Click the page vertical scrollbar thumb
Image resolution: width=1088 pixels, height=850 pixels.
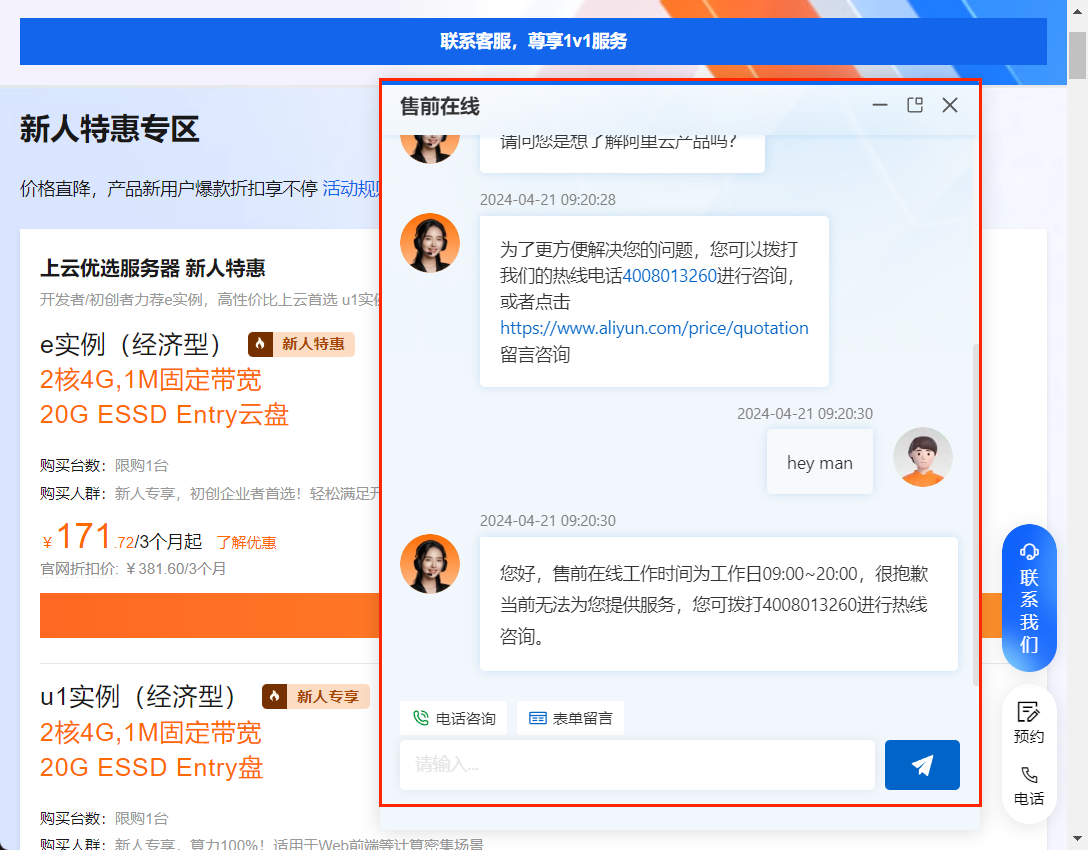[1077, 56]
